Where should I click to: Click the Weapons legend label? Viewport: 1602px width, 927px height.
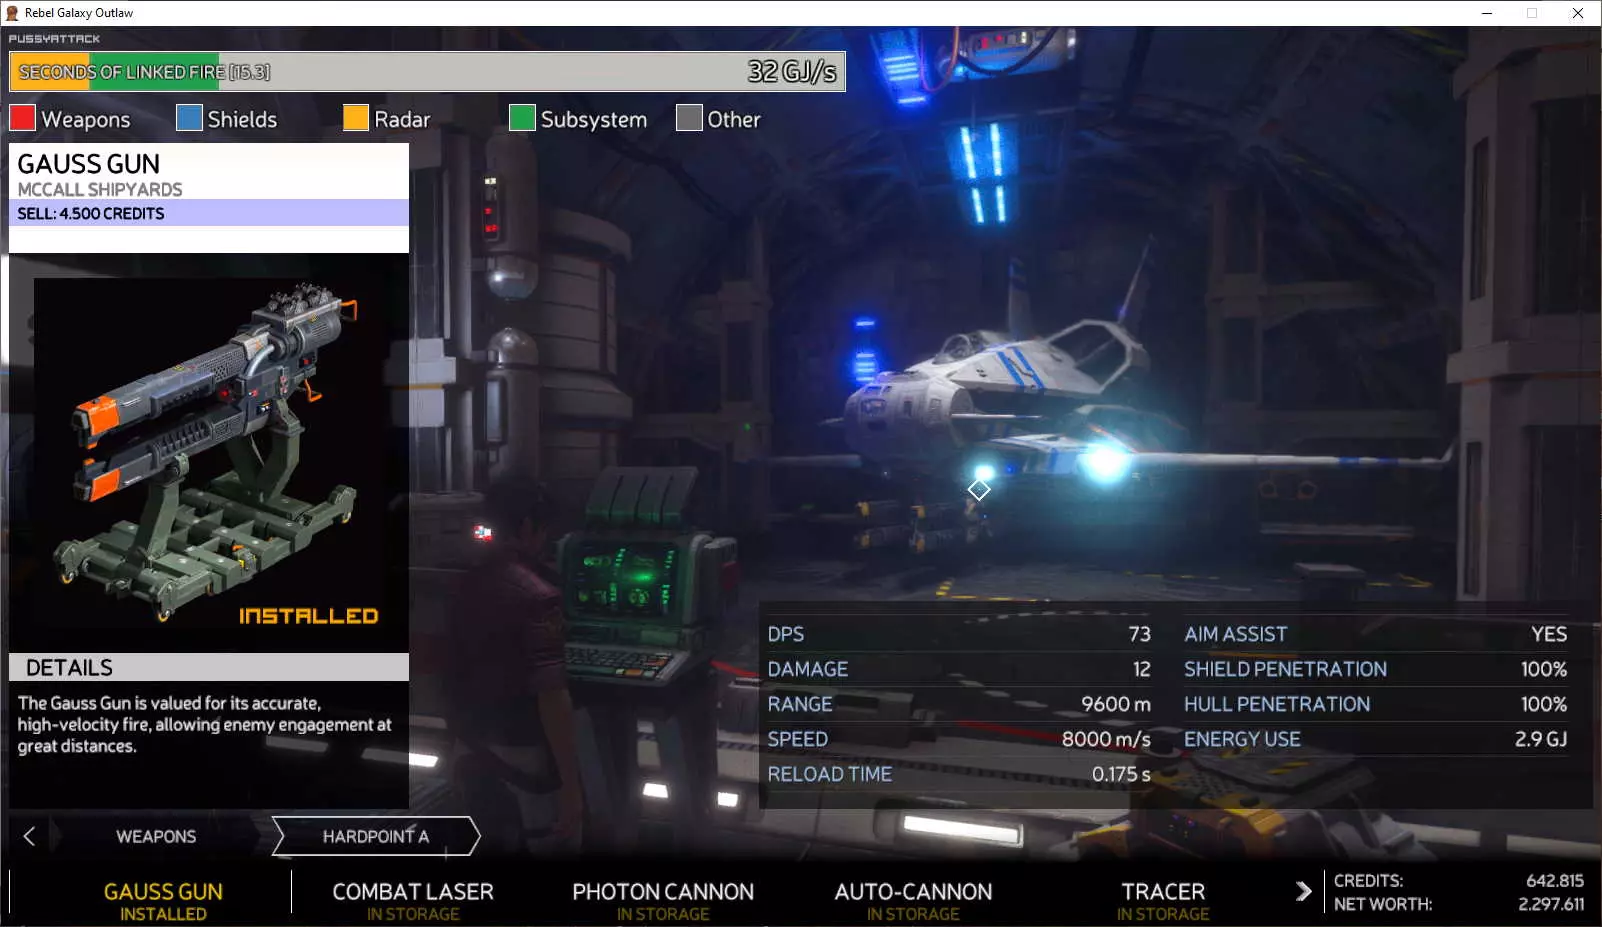click(86, 119)
